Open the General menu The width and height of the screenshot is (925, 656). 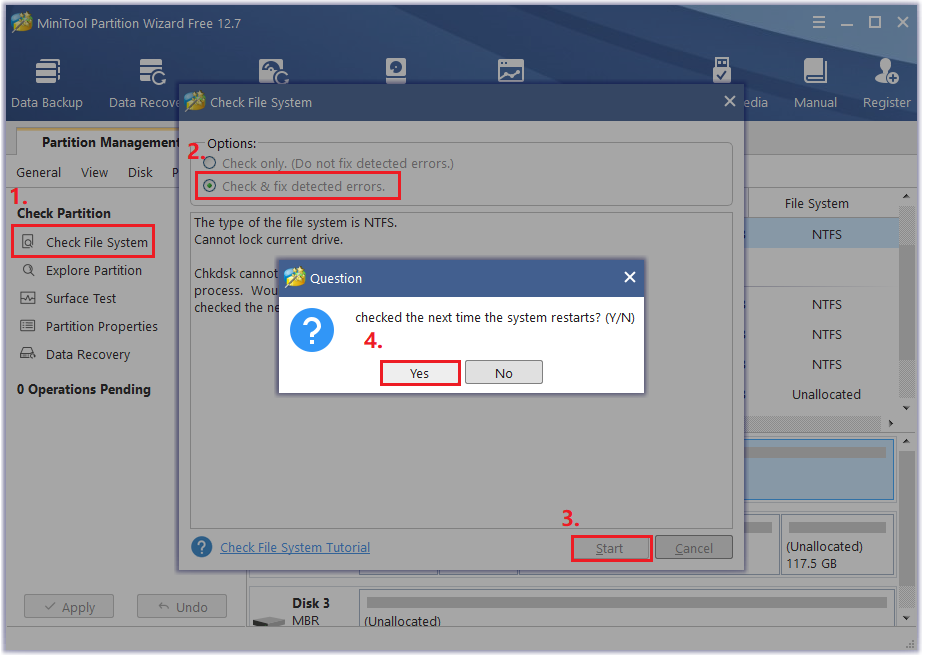pyautogui.click(x=38, y=172)
